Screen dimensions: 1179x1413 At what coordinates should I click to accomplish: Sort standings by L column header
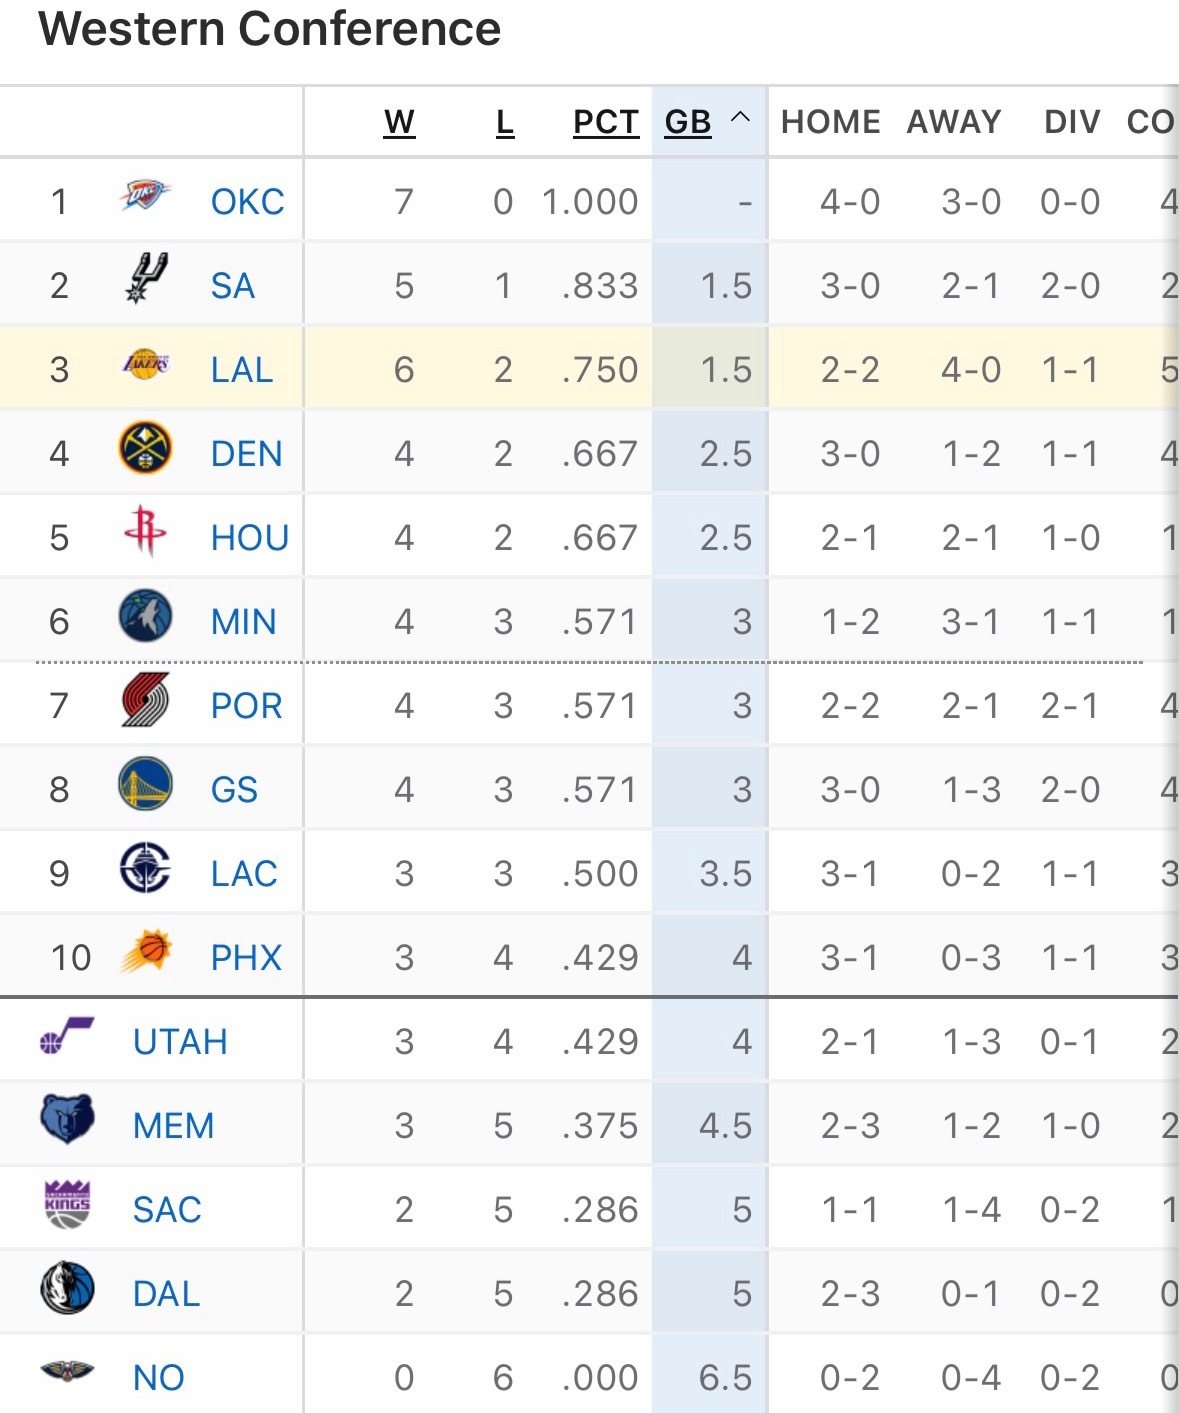(x=505, y=122)
